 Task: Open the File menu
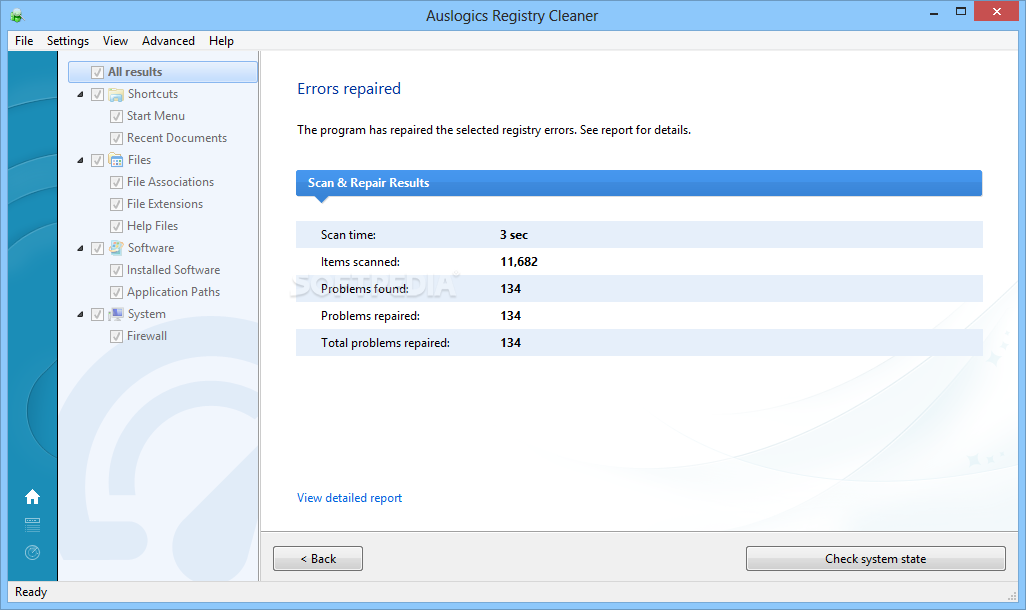[24, 41]
